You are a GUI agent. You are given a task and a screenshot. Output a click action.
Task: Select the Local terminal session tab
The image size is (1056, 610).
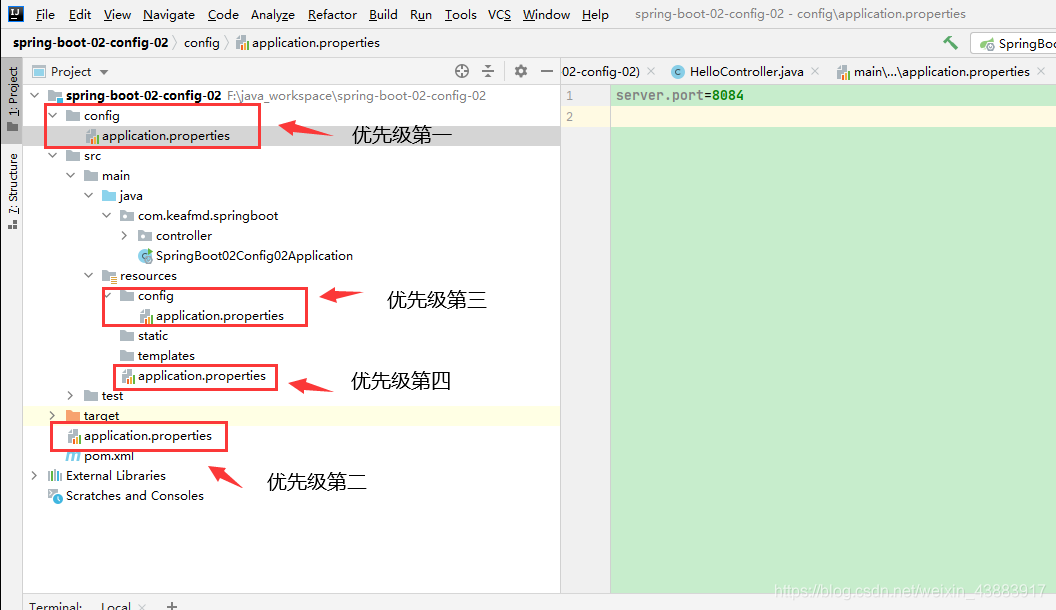click(x=116, y=605)
